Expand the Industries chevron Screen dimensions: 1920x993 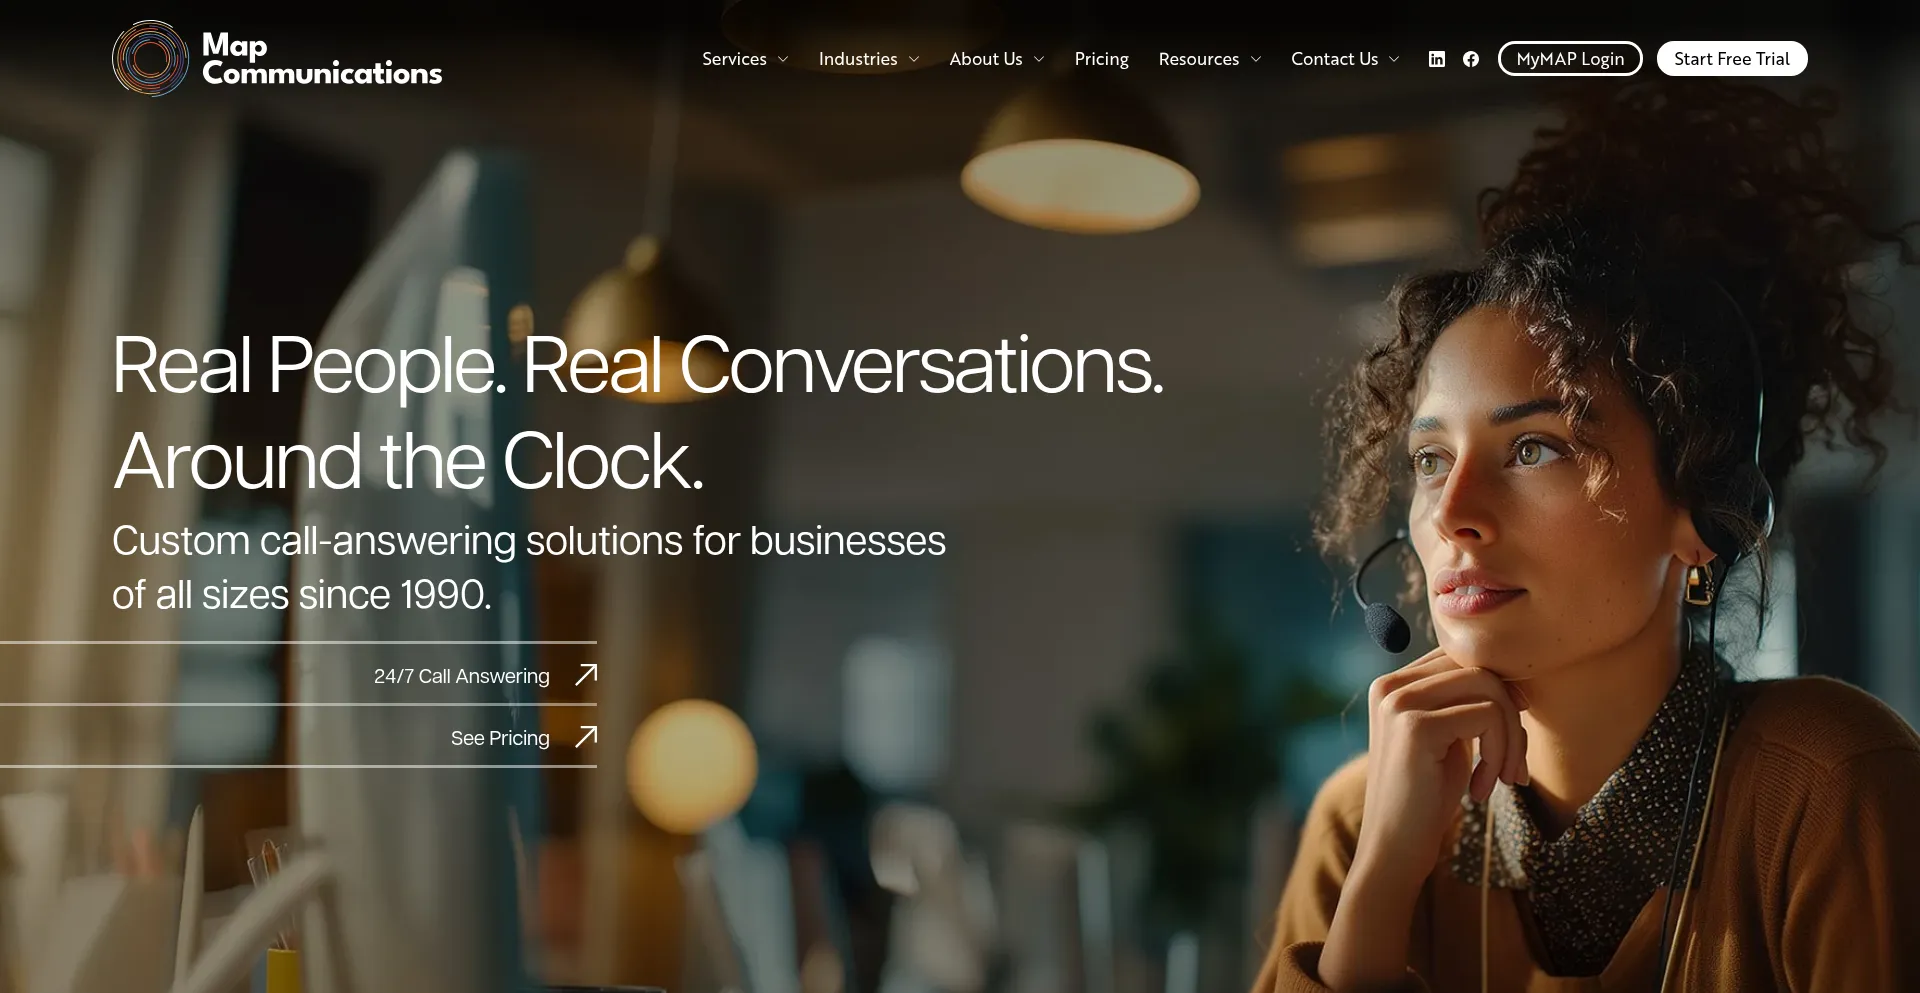pos(914,59)
